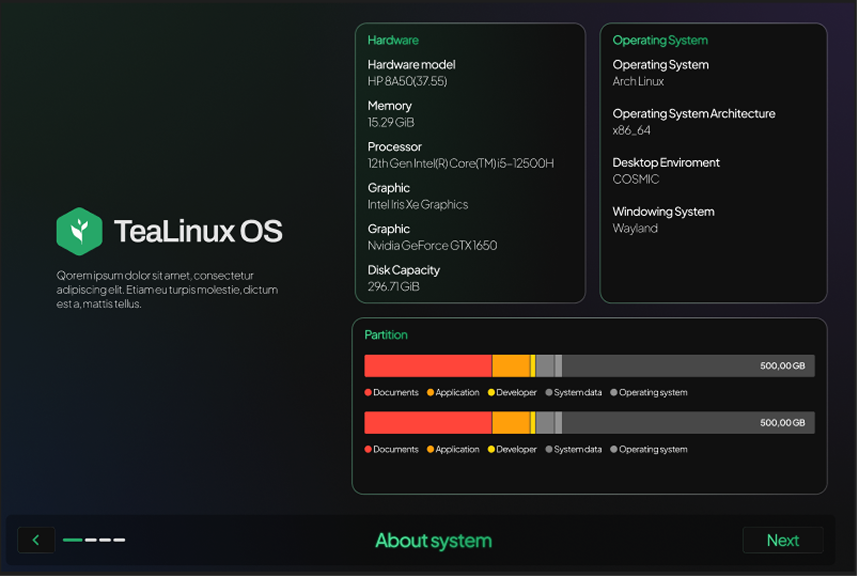The height and width of the screenshot is (576, 857).
Task: Select the Nvidia GeForce GTX 1650 text
Action: tap(432, 246)
